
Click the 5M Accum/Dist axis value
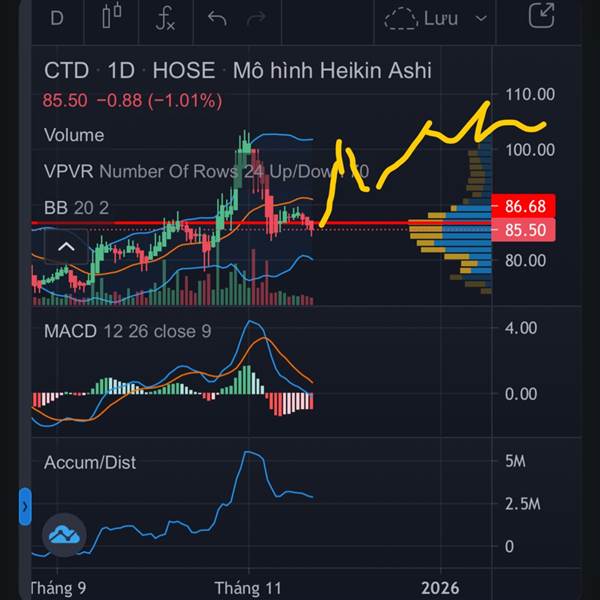point(515,461)
